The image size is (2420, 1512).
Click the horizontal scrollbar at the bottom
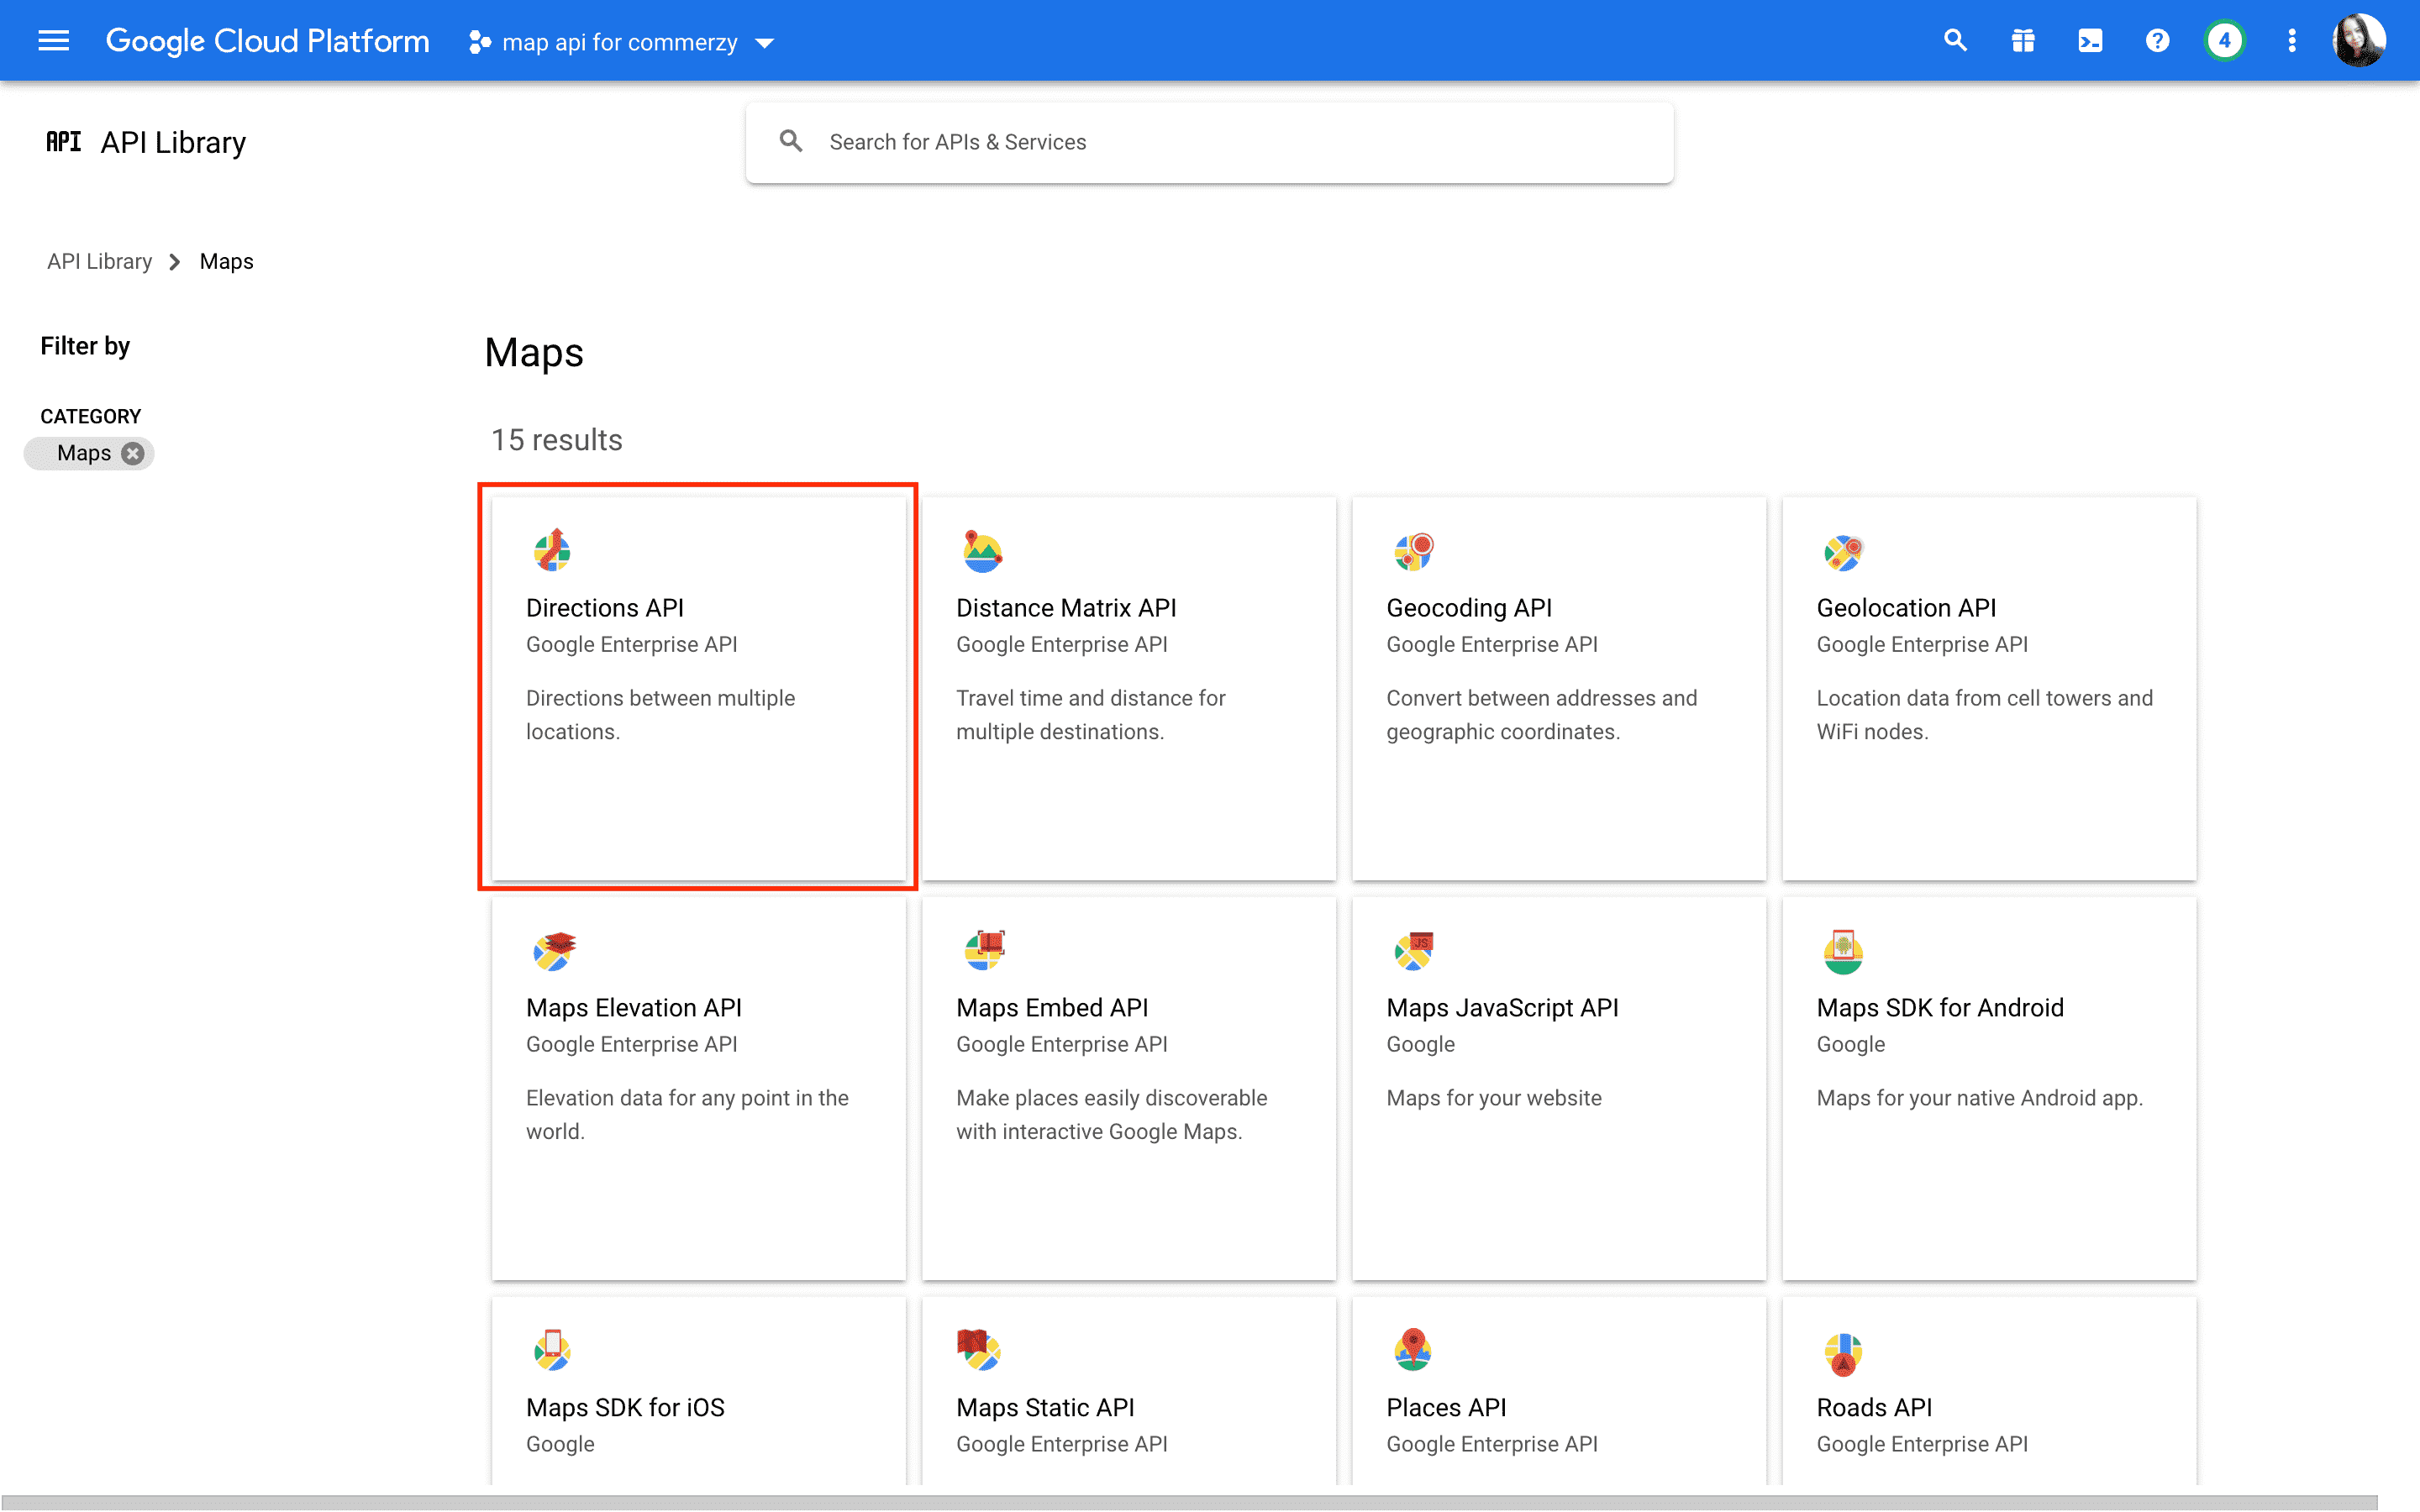pyautogui.click(x=1189, y=1502)
